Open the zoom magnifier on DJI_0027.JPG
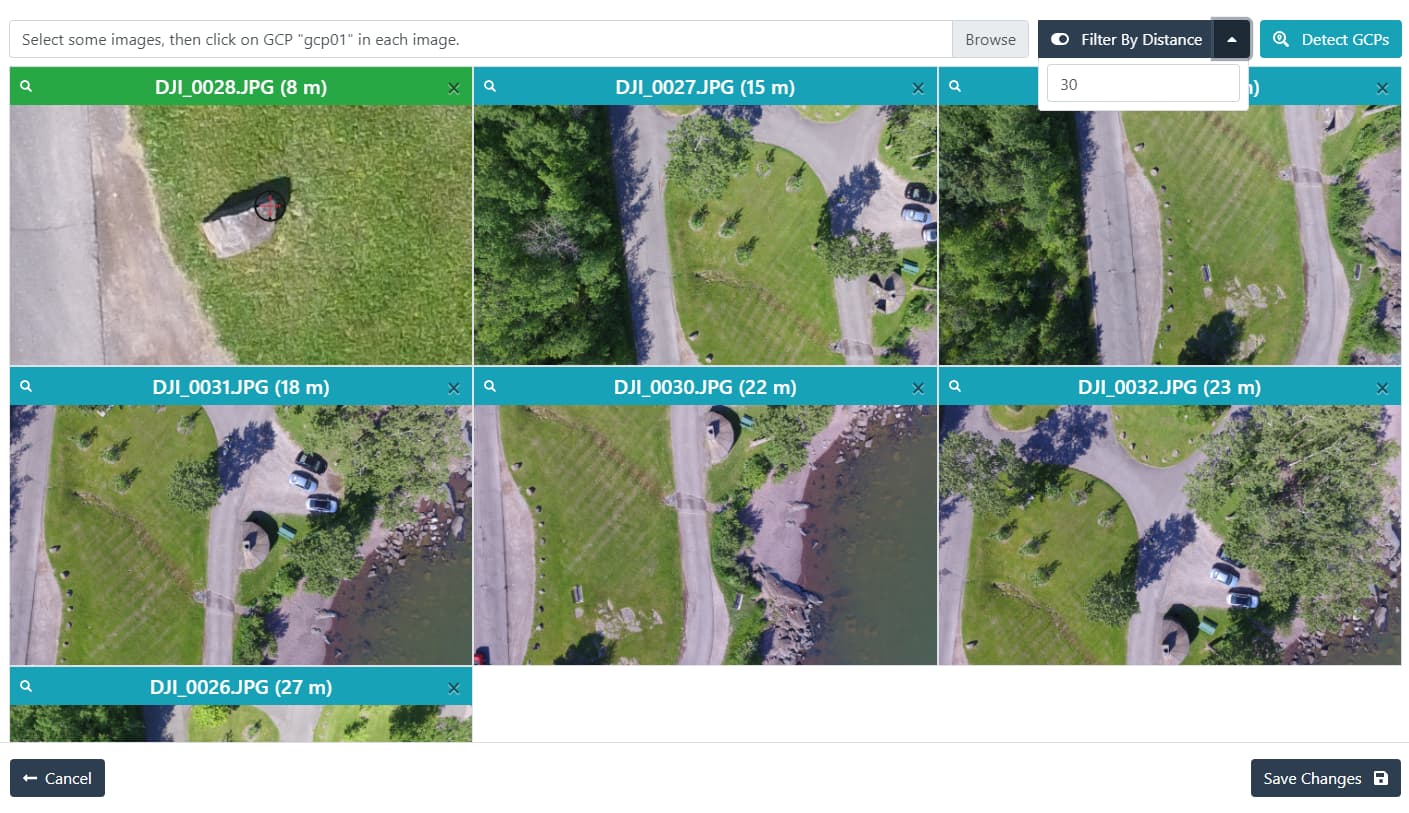 [x=490, y=87]
